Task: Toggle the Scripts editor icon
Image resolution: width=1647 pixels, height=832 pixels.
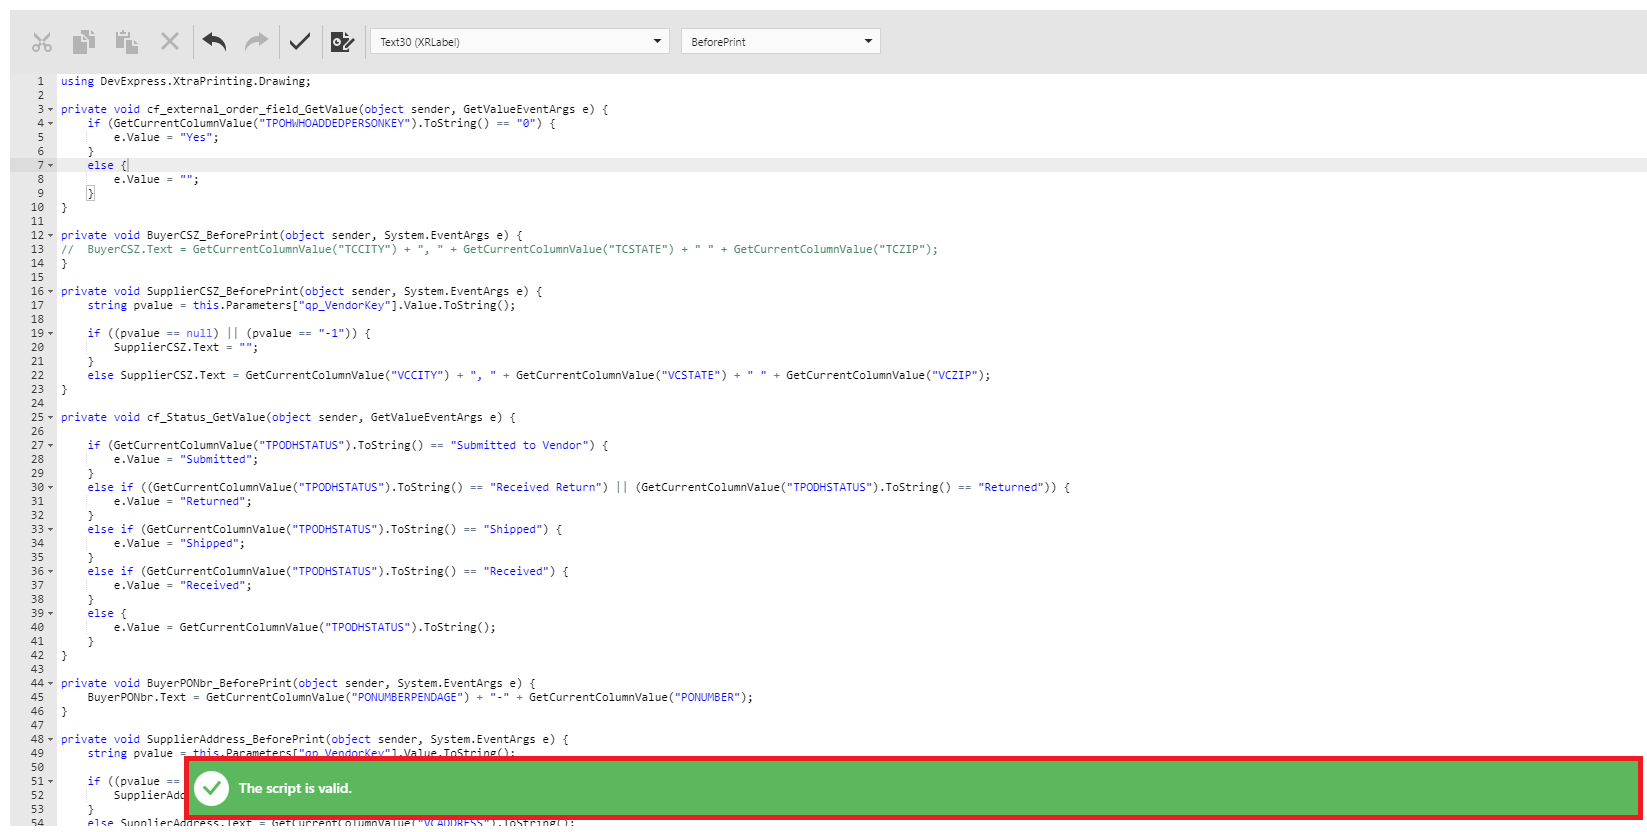Action: (342, 42)
